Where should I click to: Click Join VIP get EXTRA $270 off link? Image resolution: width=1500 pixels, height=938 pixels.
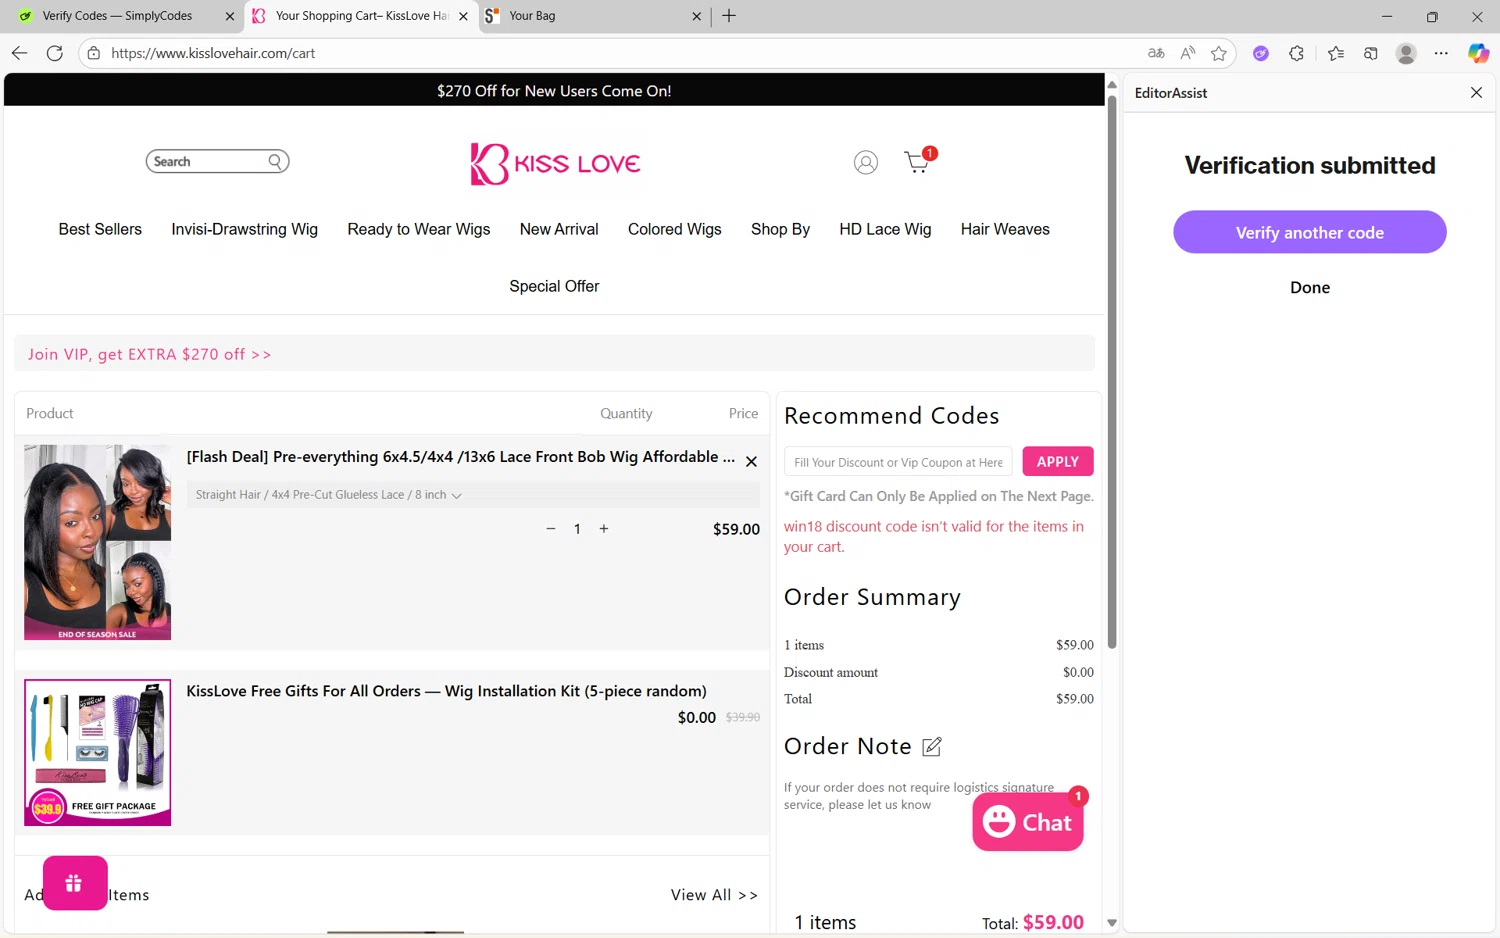(149, 354)
